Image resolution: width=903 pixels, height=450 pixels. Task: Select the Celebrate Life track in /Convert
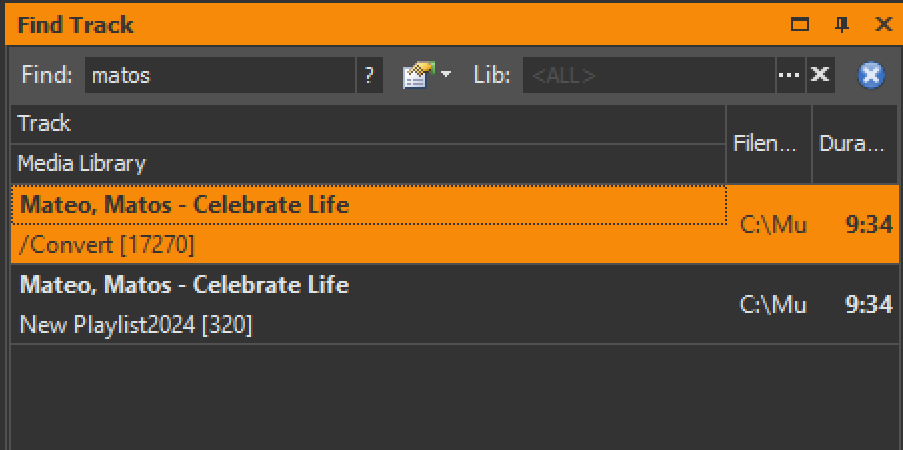point(184,205)
